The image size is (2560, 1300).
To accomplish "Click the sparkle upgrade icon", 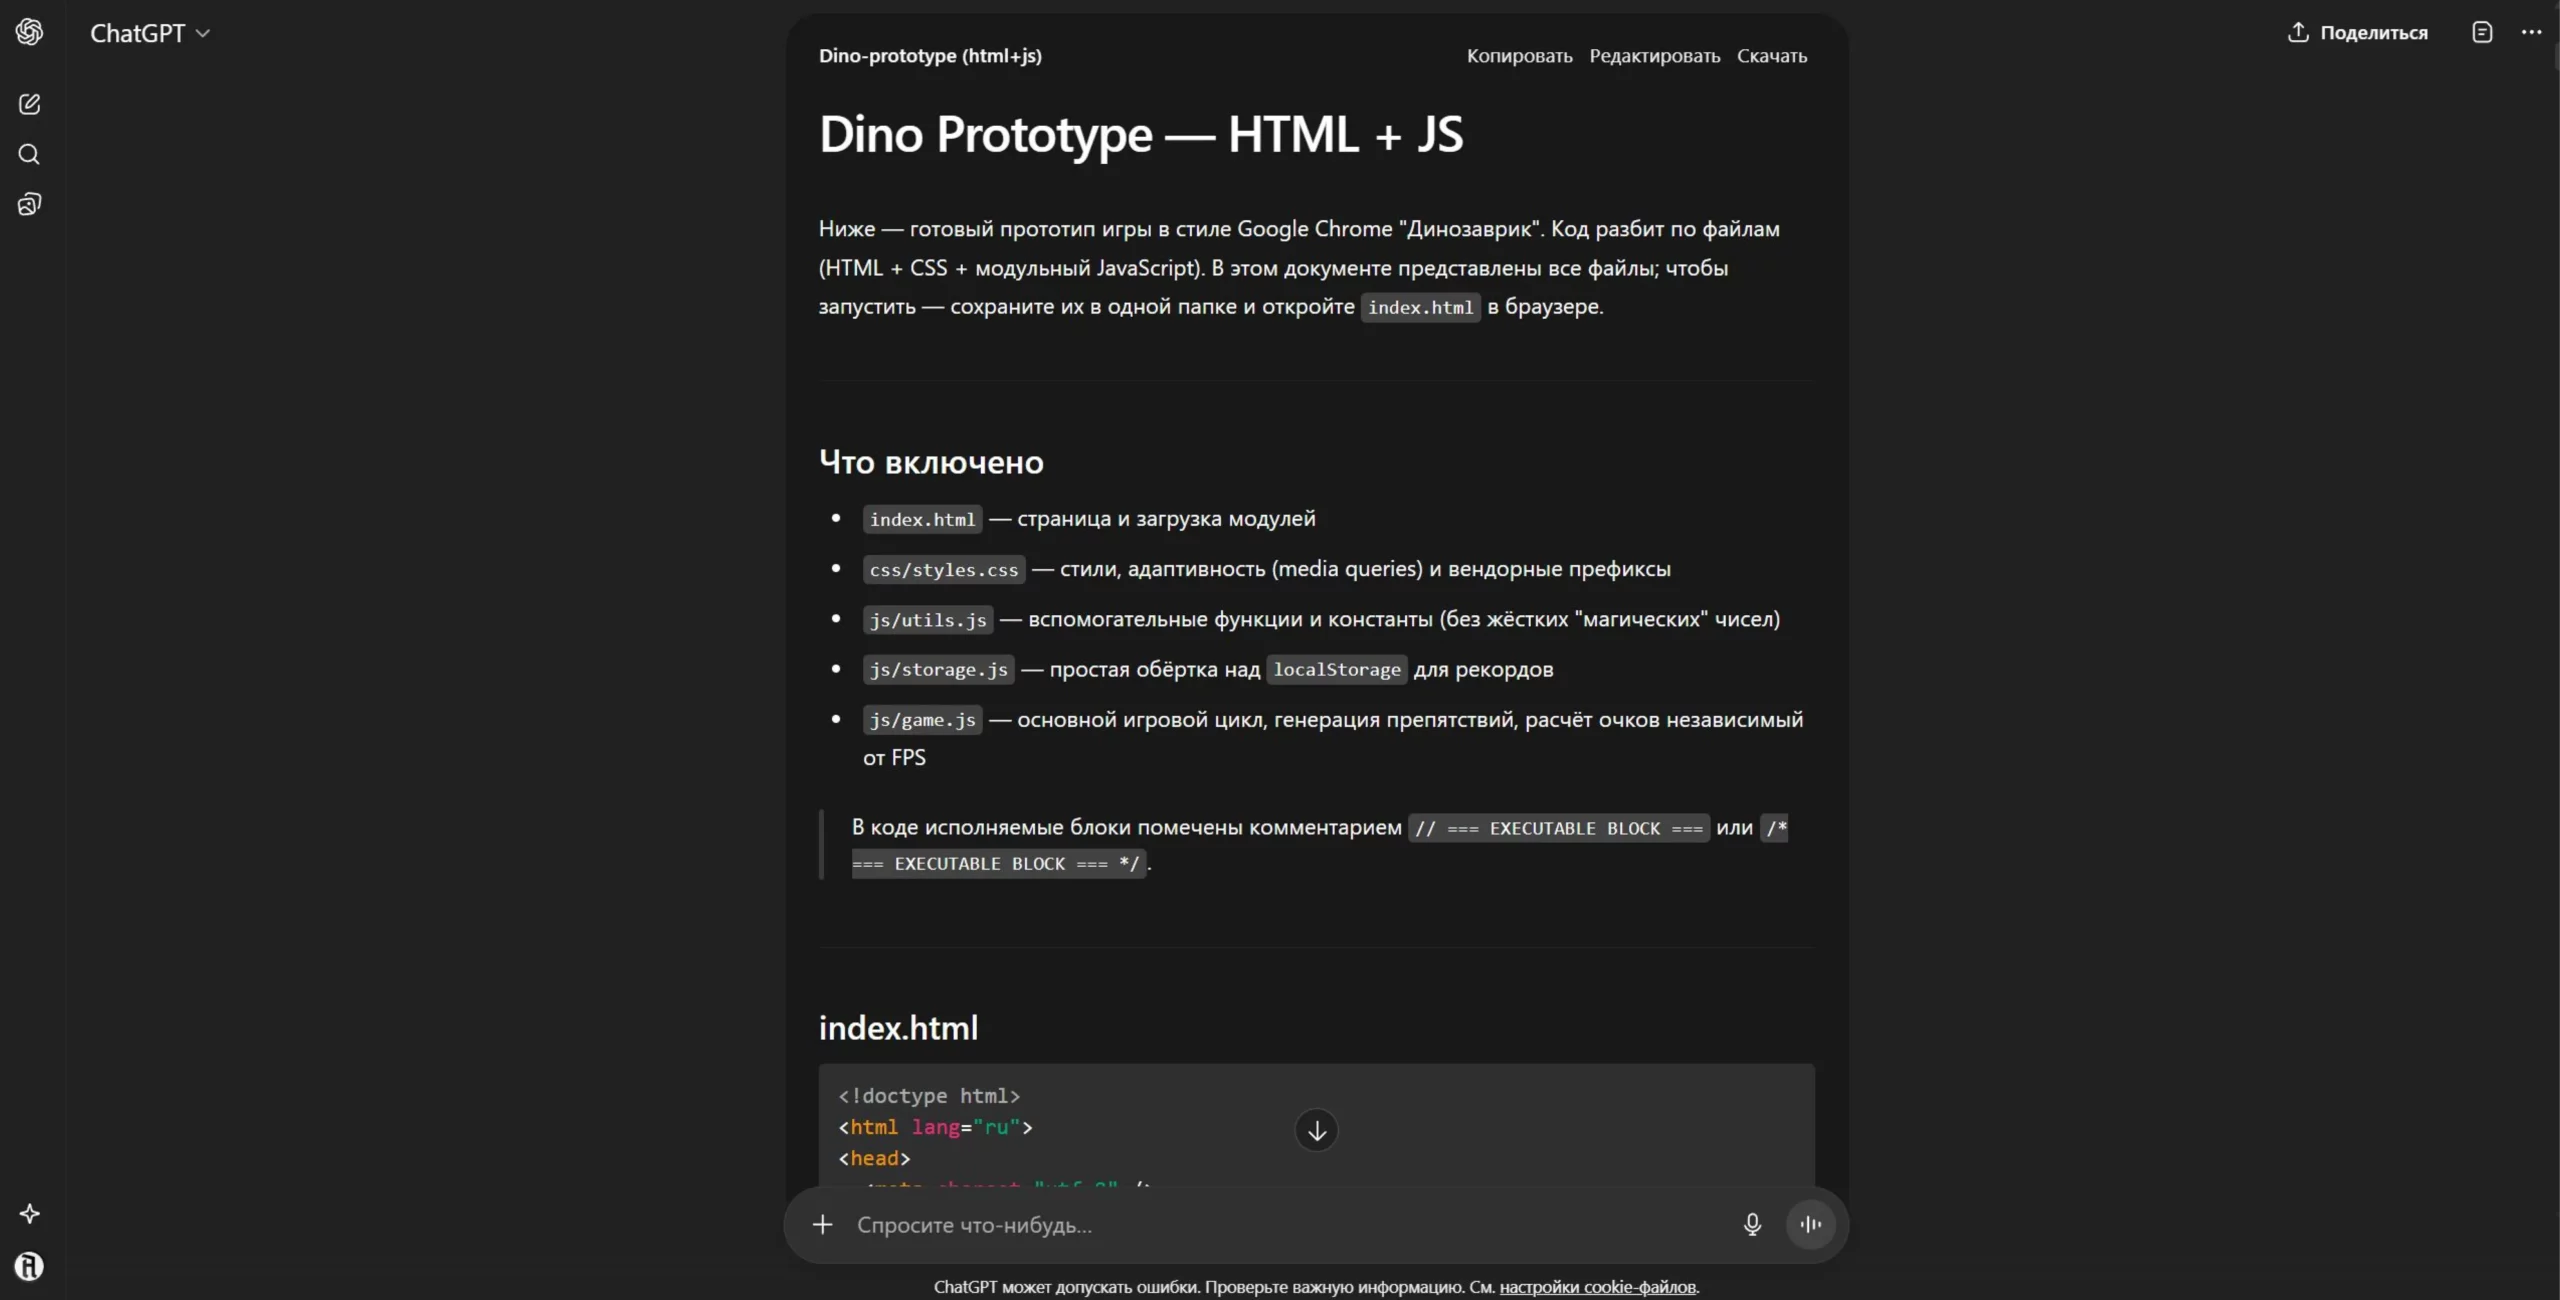I will coord(29,1214).
